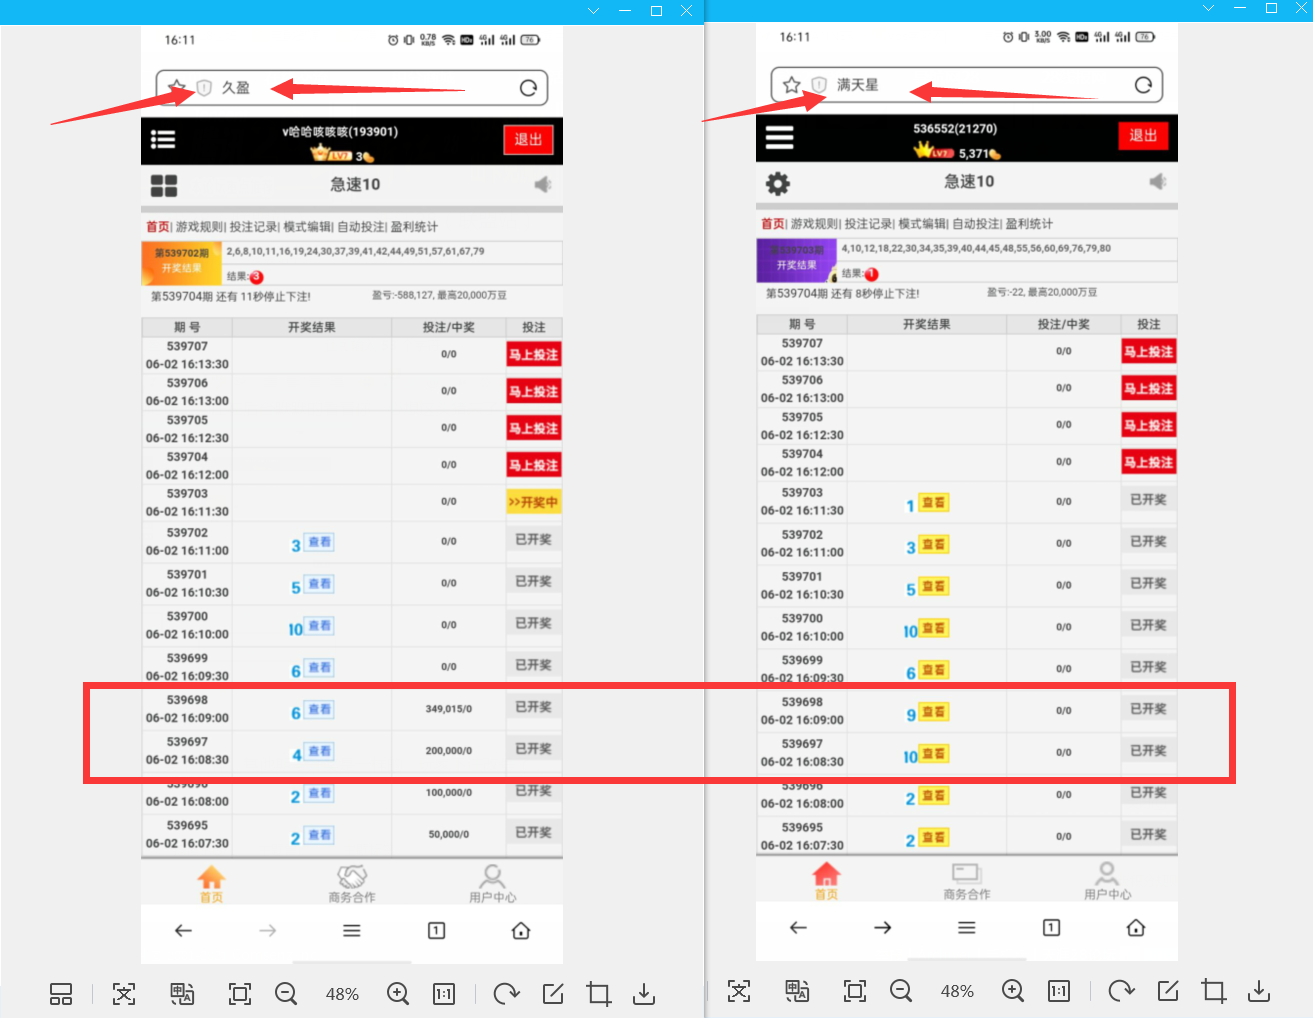Open 投注记录 tab in left phone screen
This screenshot has height=1018, width=1313.
click(254, 227)
